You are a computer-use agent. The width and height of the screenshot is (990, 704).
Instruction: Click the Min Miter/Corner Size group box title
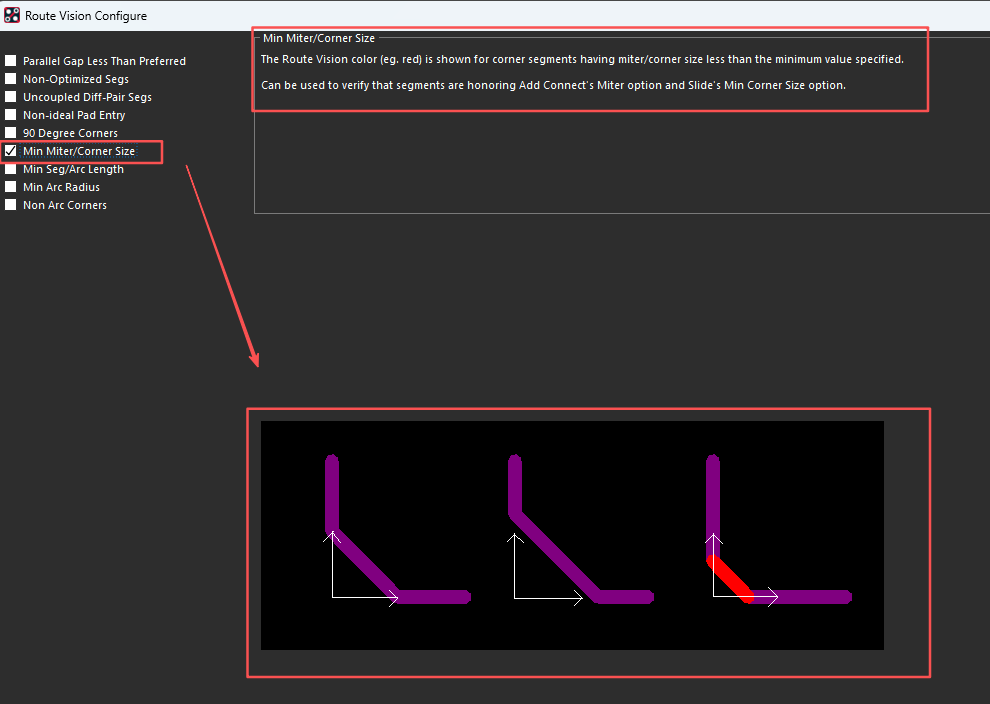click(x=318, y=38)
